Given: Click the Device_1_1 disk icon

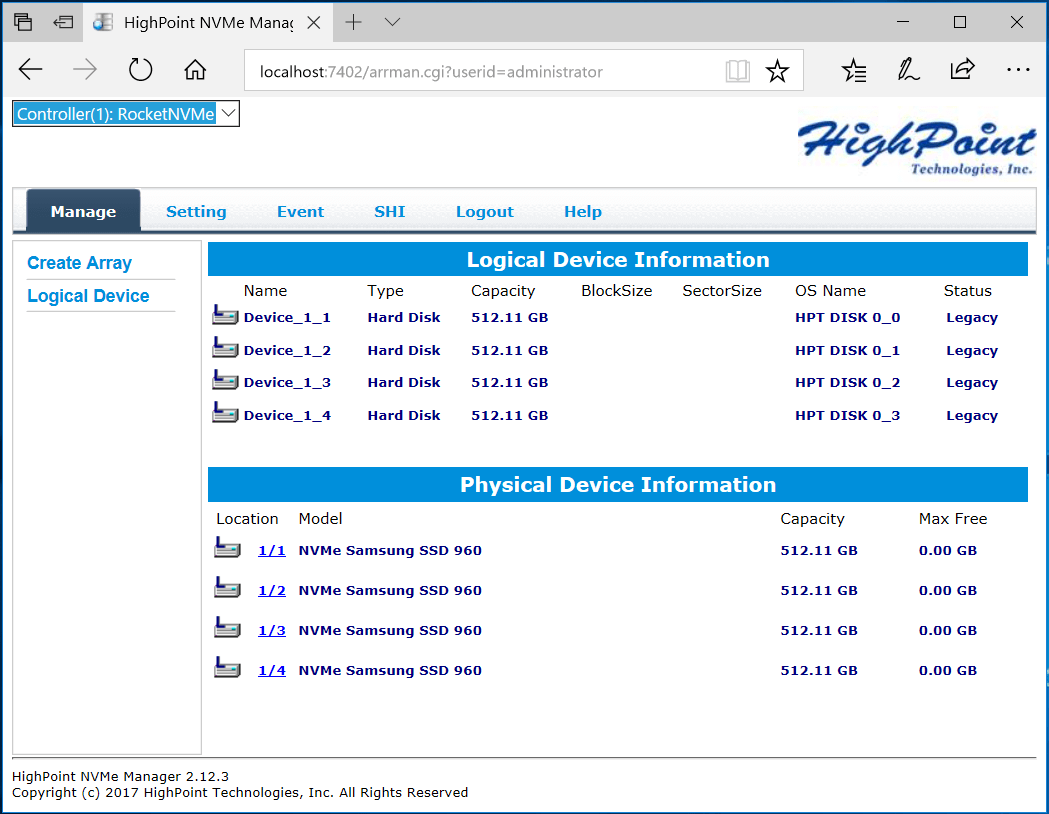Looking at the screenshot, I should pyautogui.click(x=225, y=317).
